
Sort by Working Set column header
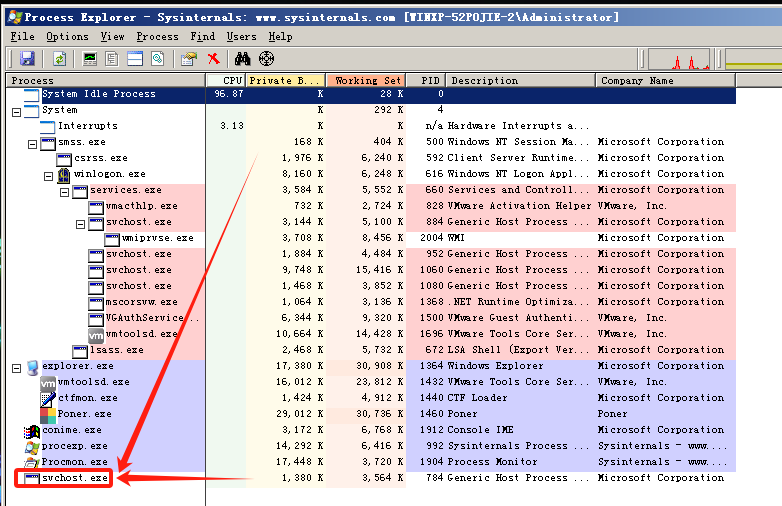(x=366, y=80)
